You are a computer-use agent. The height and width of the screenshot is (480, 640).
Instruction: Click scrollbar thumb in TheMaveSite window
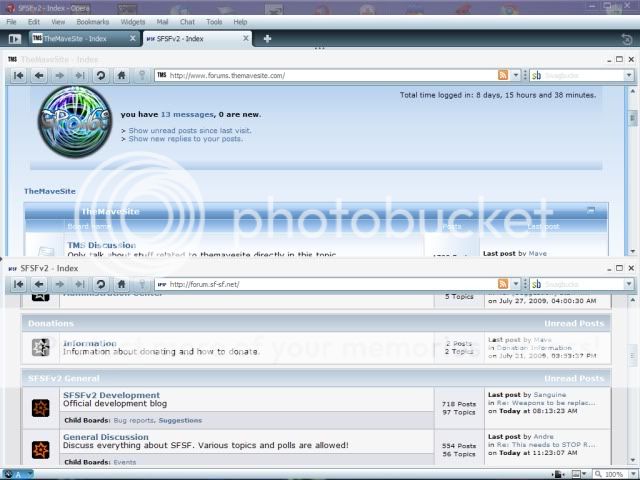pos(632,118)
